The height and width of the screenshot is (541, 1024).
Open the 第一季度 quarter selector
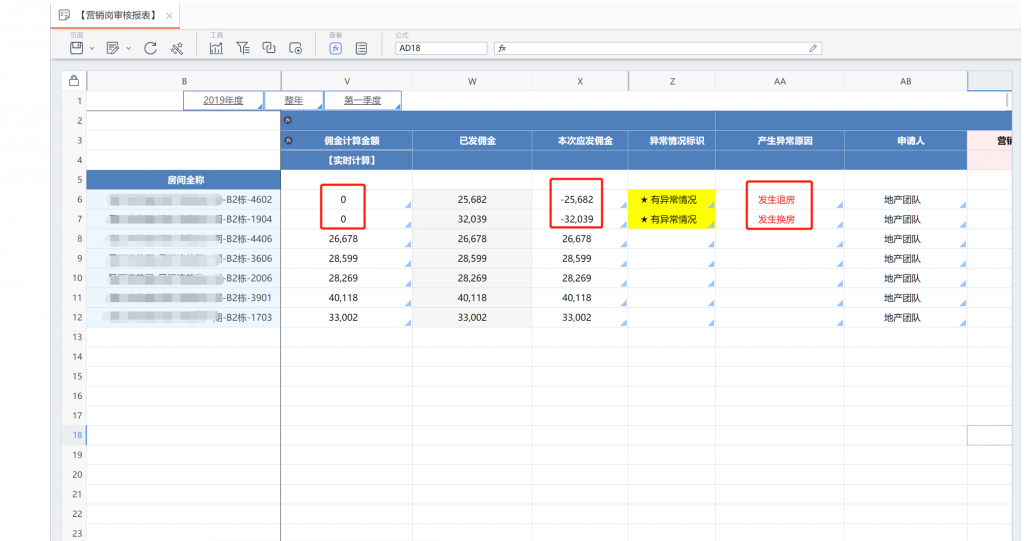pyautogui.click(x=362, y=100)
